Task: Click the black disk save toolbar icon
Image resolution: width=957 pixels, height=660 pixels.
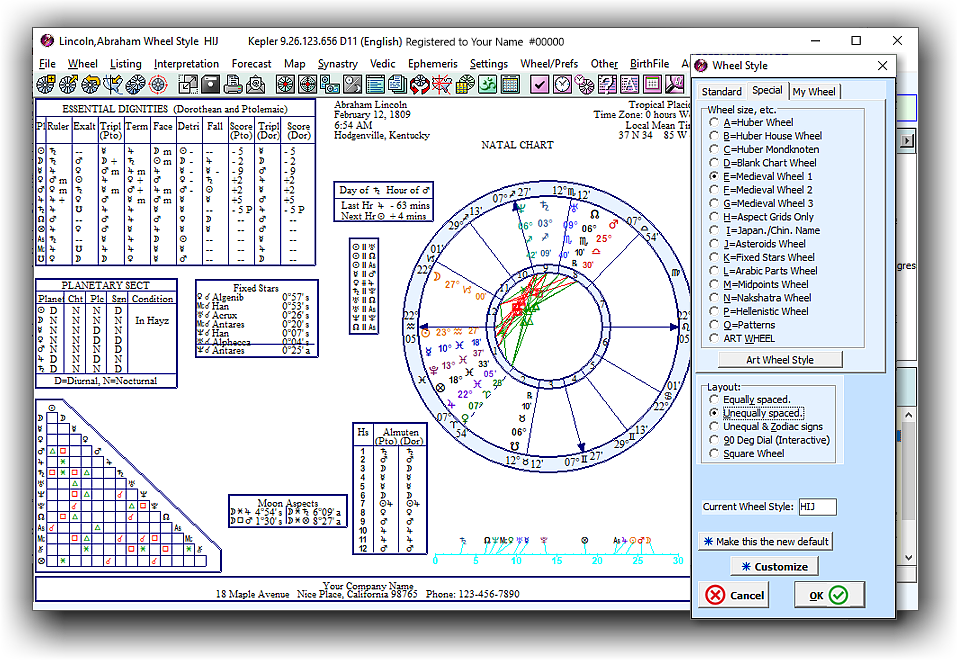Action: tap(211, 84)
